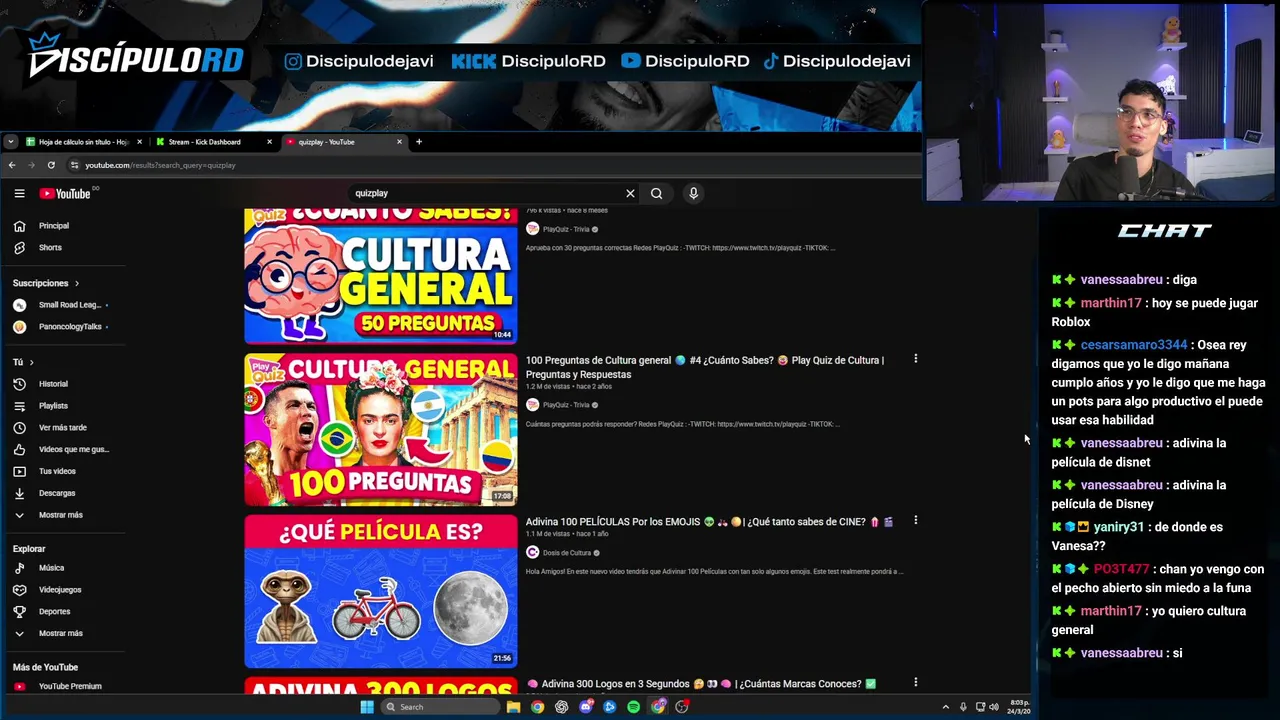Open the 100 Preguntas de Cultura general video title
This screenshot has width=1280, height=720.
[x=705, y=367]
